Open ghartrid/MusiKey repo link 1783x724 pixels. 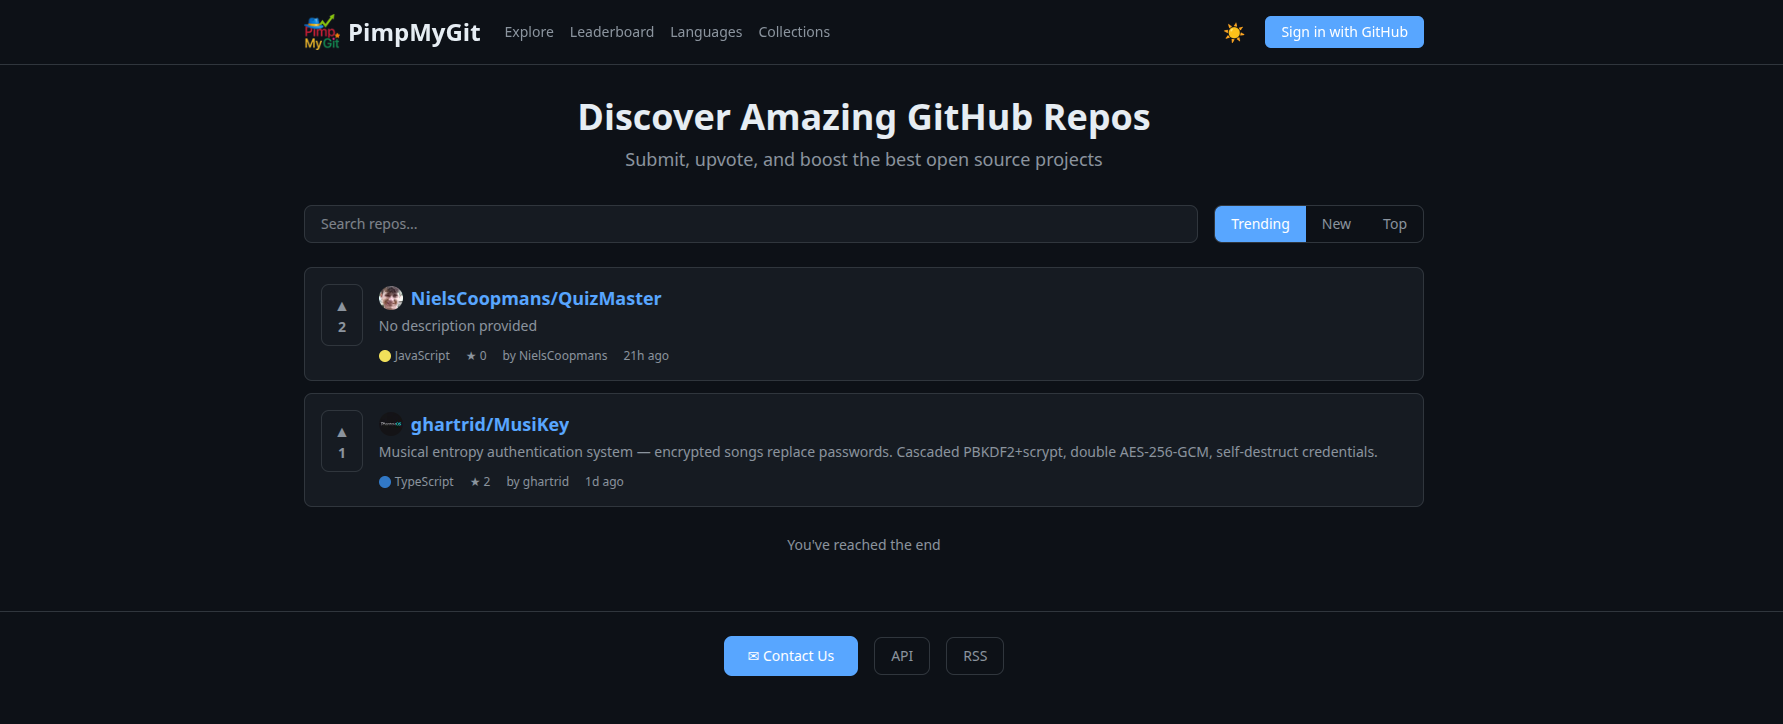tap(490, 424)
